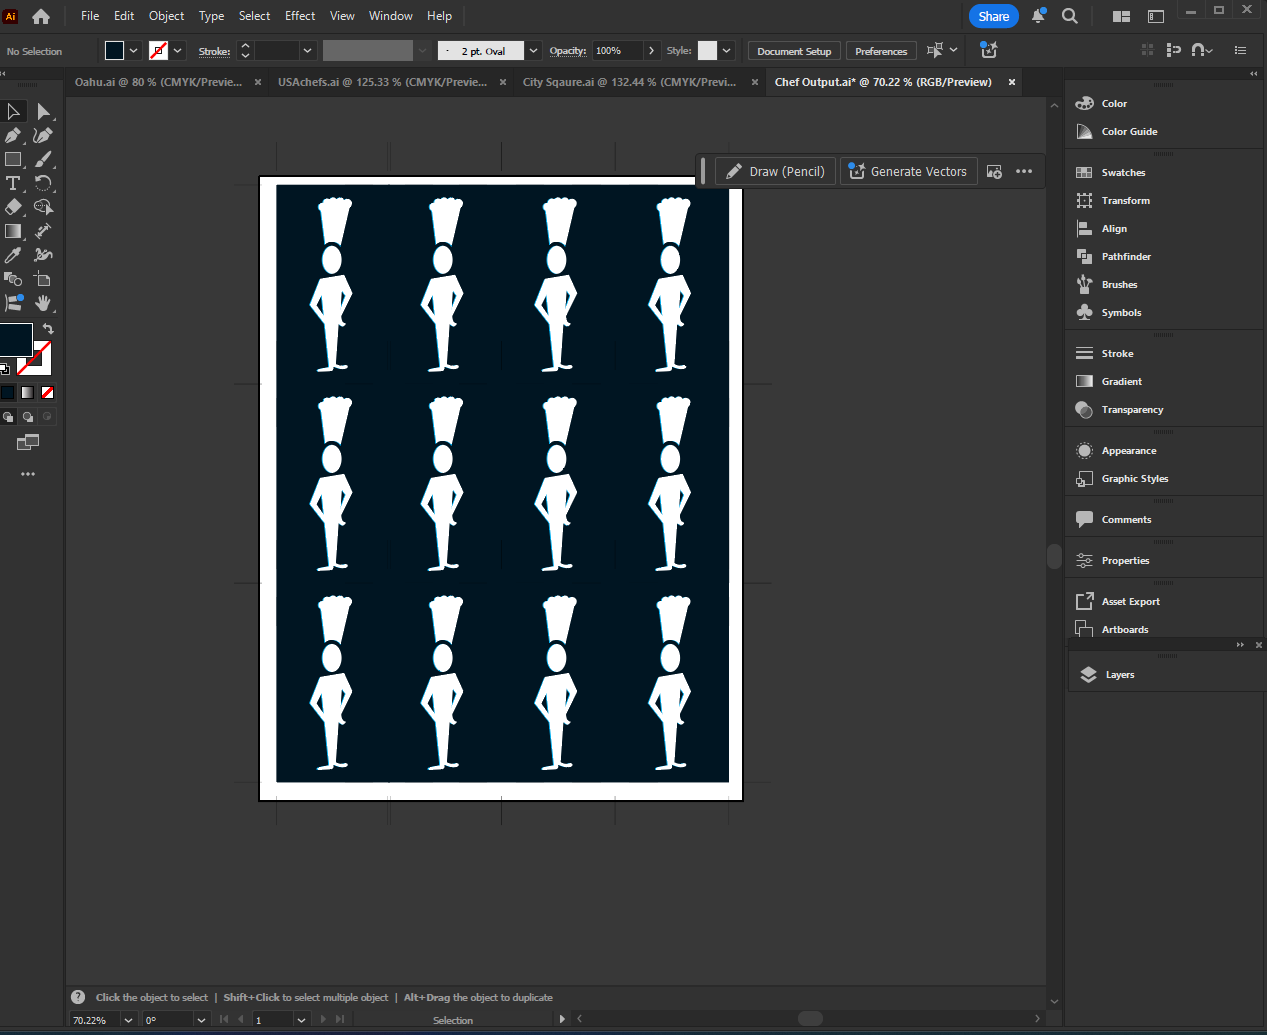Select the Eraser tool

click(x=14, y=207)
